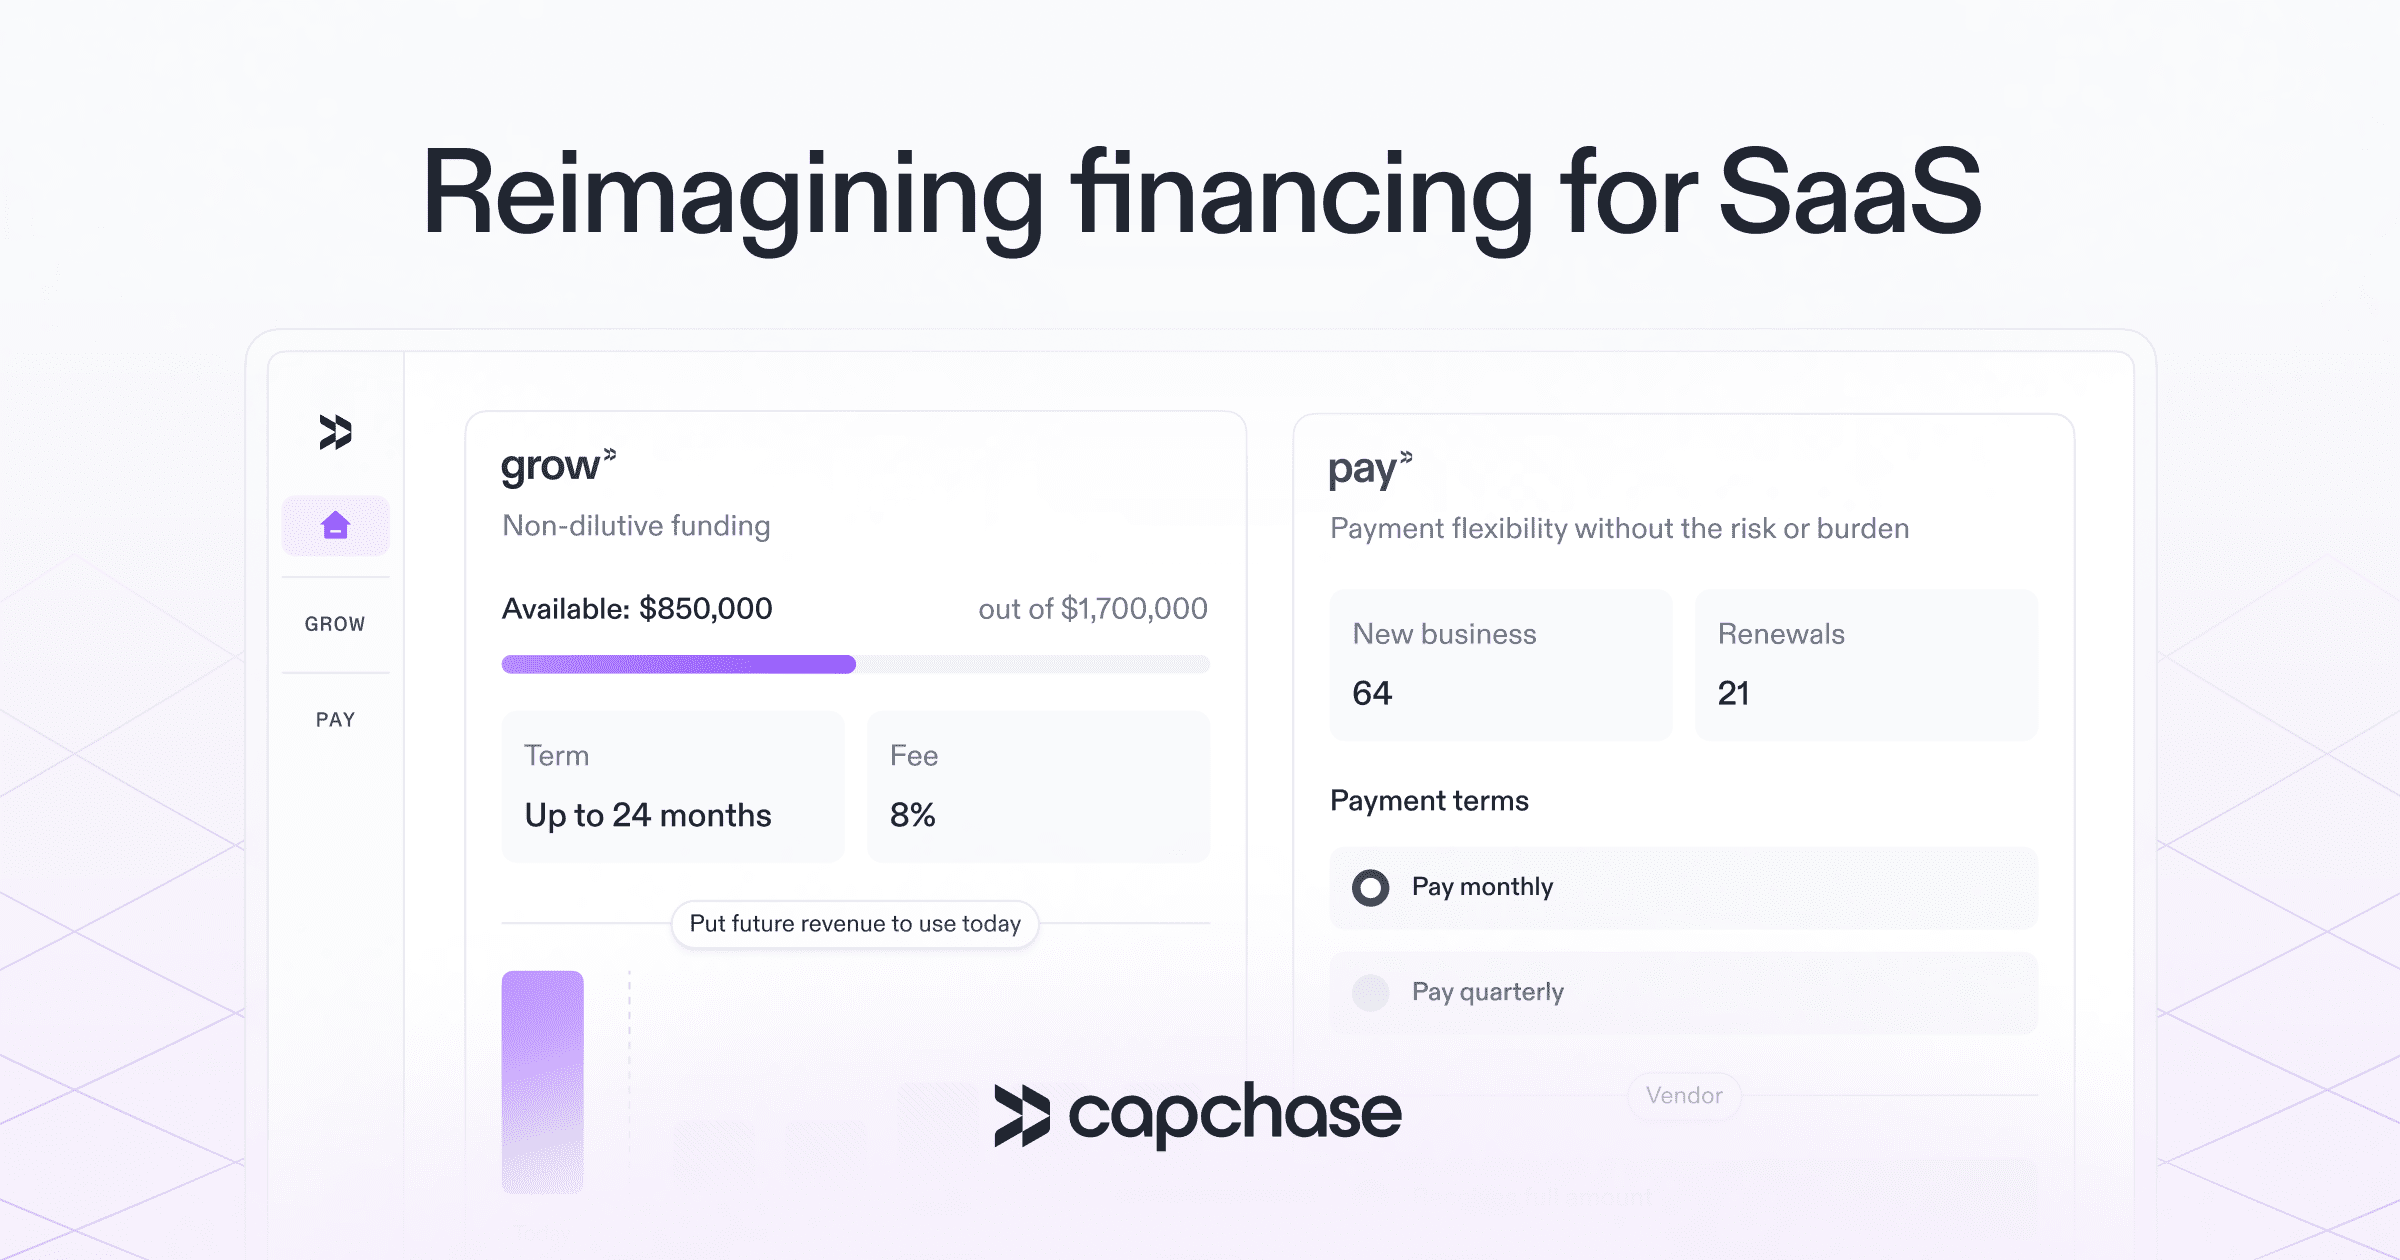Expand the Fee card showing 8%
Viewport: 2400px width, 1260px height.
[x=1038, y=787]
